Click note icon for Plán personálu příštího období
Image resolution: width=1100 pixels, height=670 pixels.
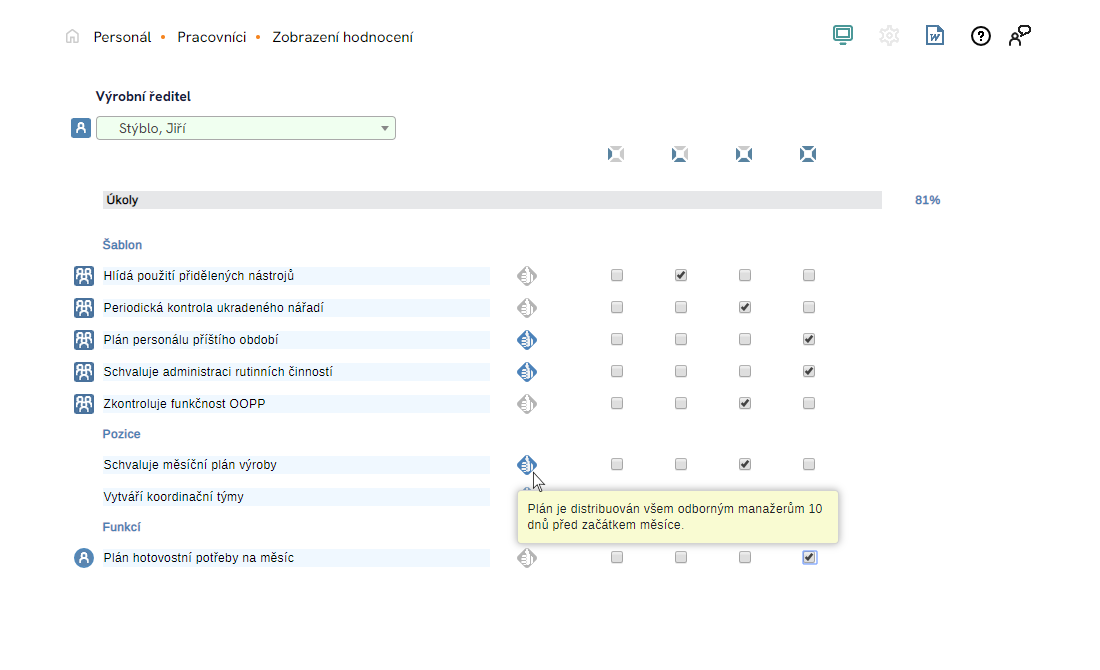click(527, 340)
